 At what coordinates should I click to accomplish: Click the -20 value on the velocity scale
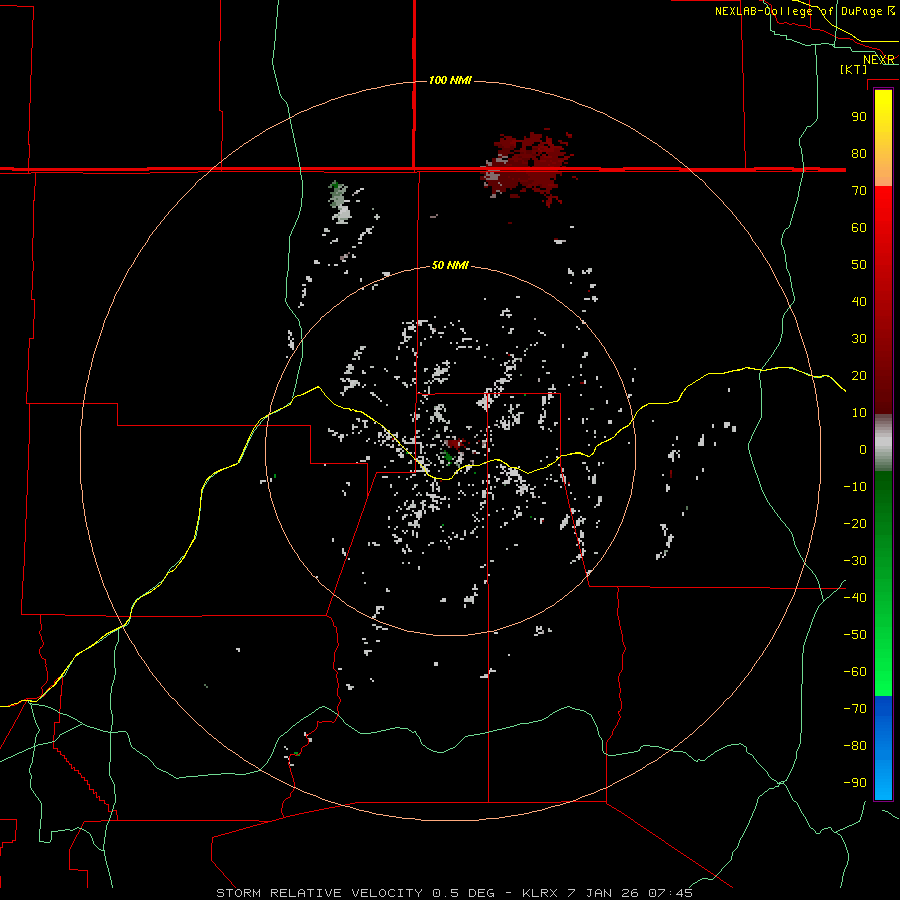pos(855,523)
